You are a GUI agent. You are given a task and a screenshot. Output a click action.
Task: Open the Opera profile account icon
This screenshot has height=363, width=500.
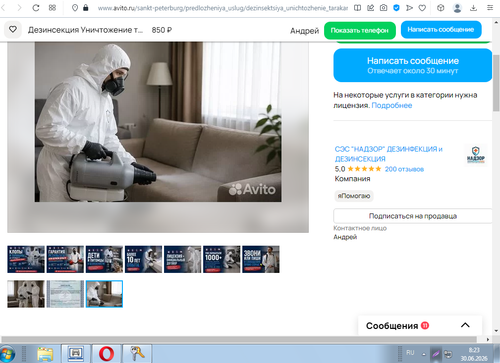click(457, 8)
